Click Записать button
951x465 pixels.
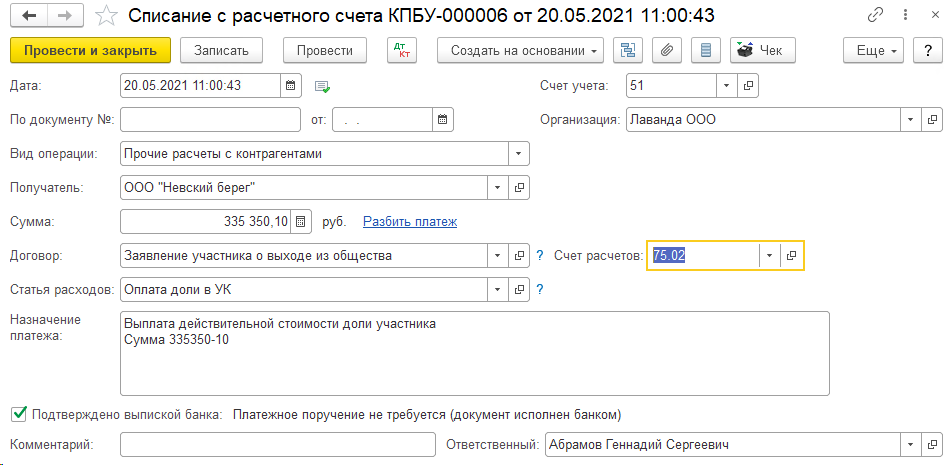[x=221, y=50]
